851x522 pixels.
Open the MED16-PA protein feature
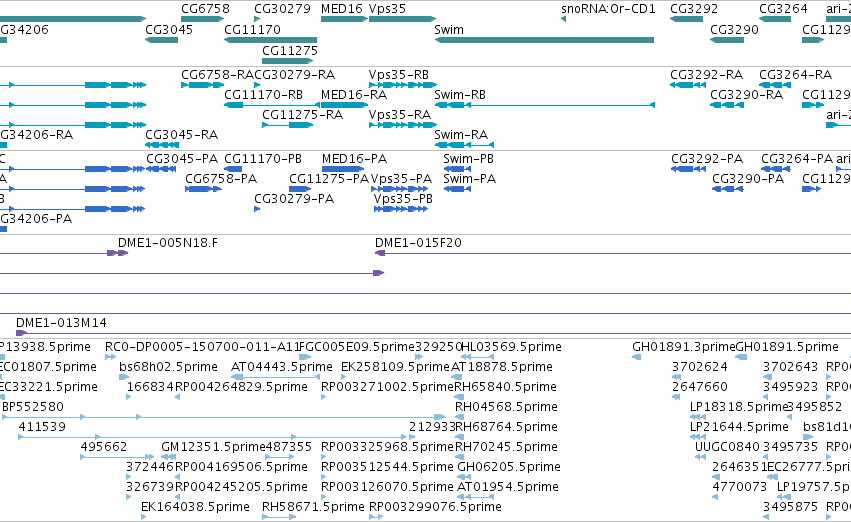[x=343, y=169]
